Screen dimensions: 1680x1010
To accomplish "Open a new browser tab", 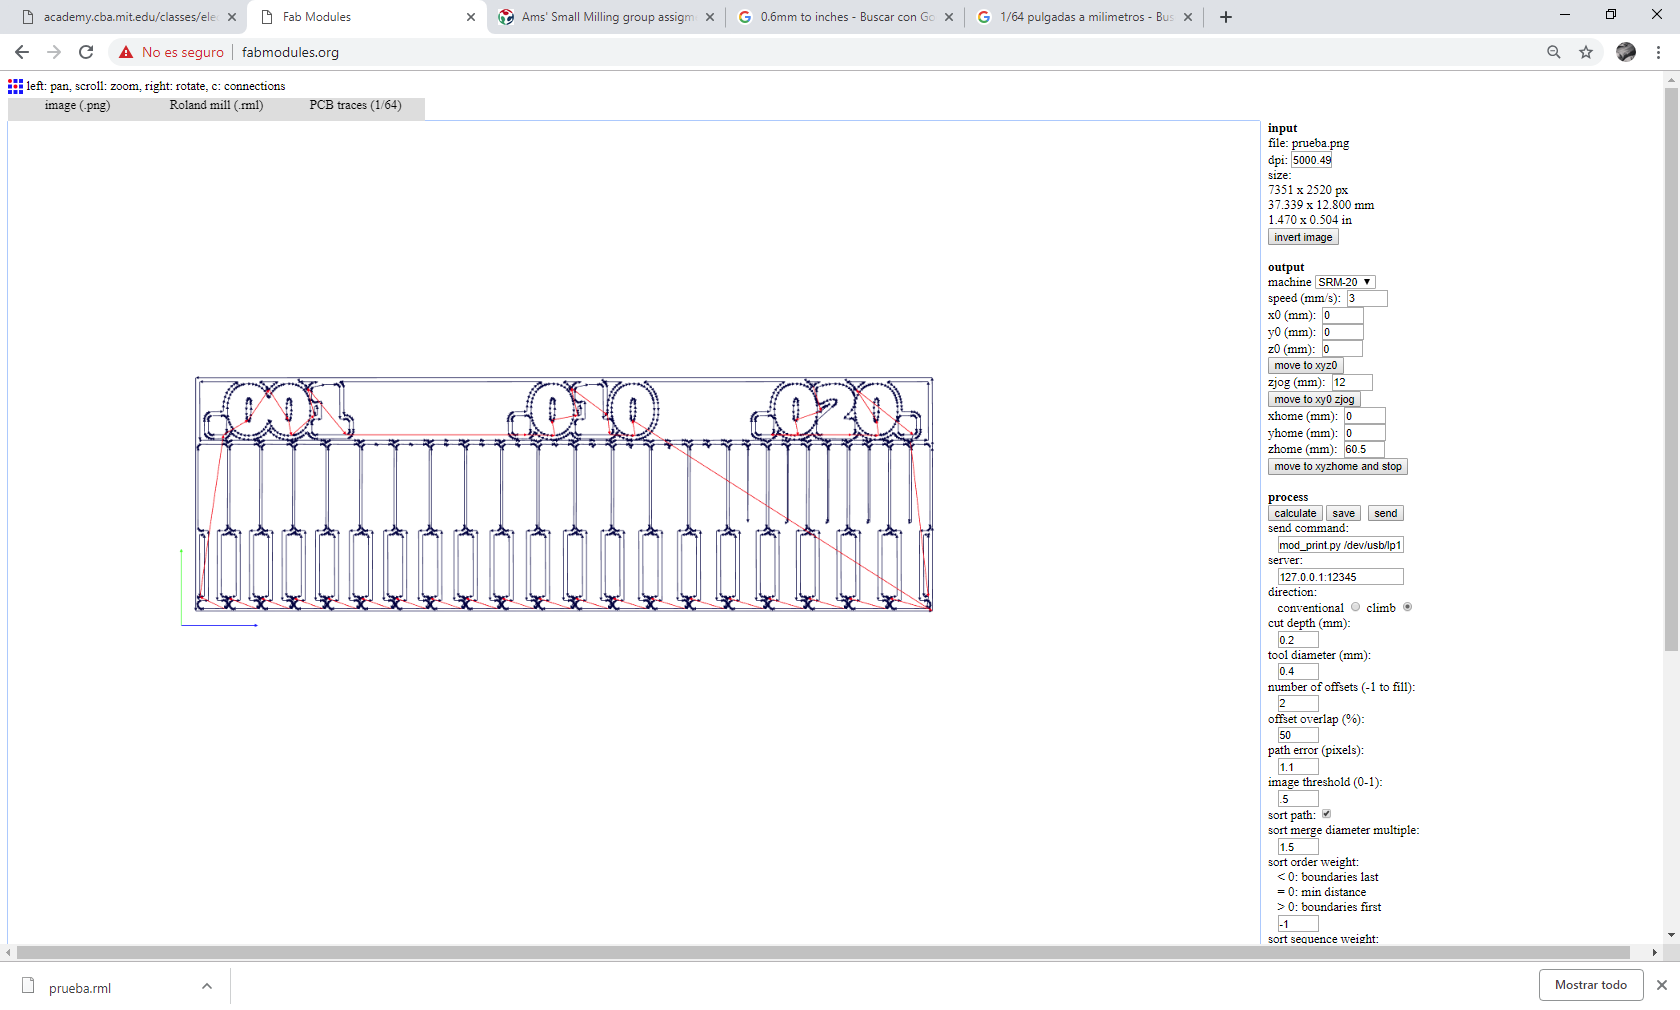I will 1226,17.
